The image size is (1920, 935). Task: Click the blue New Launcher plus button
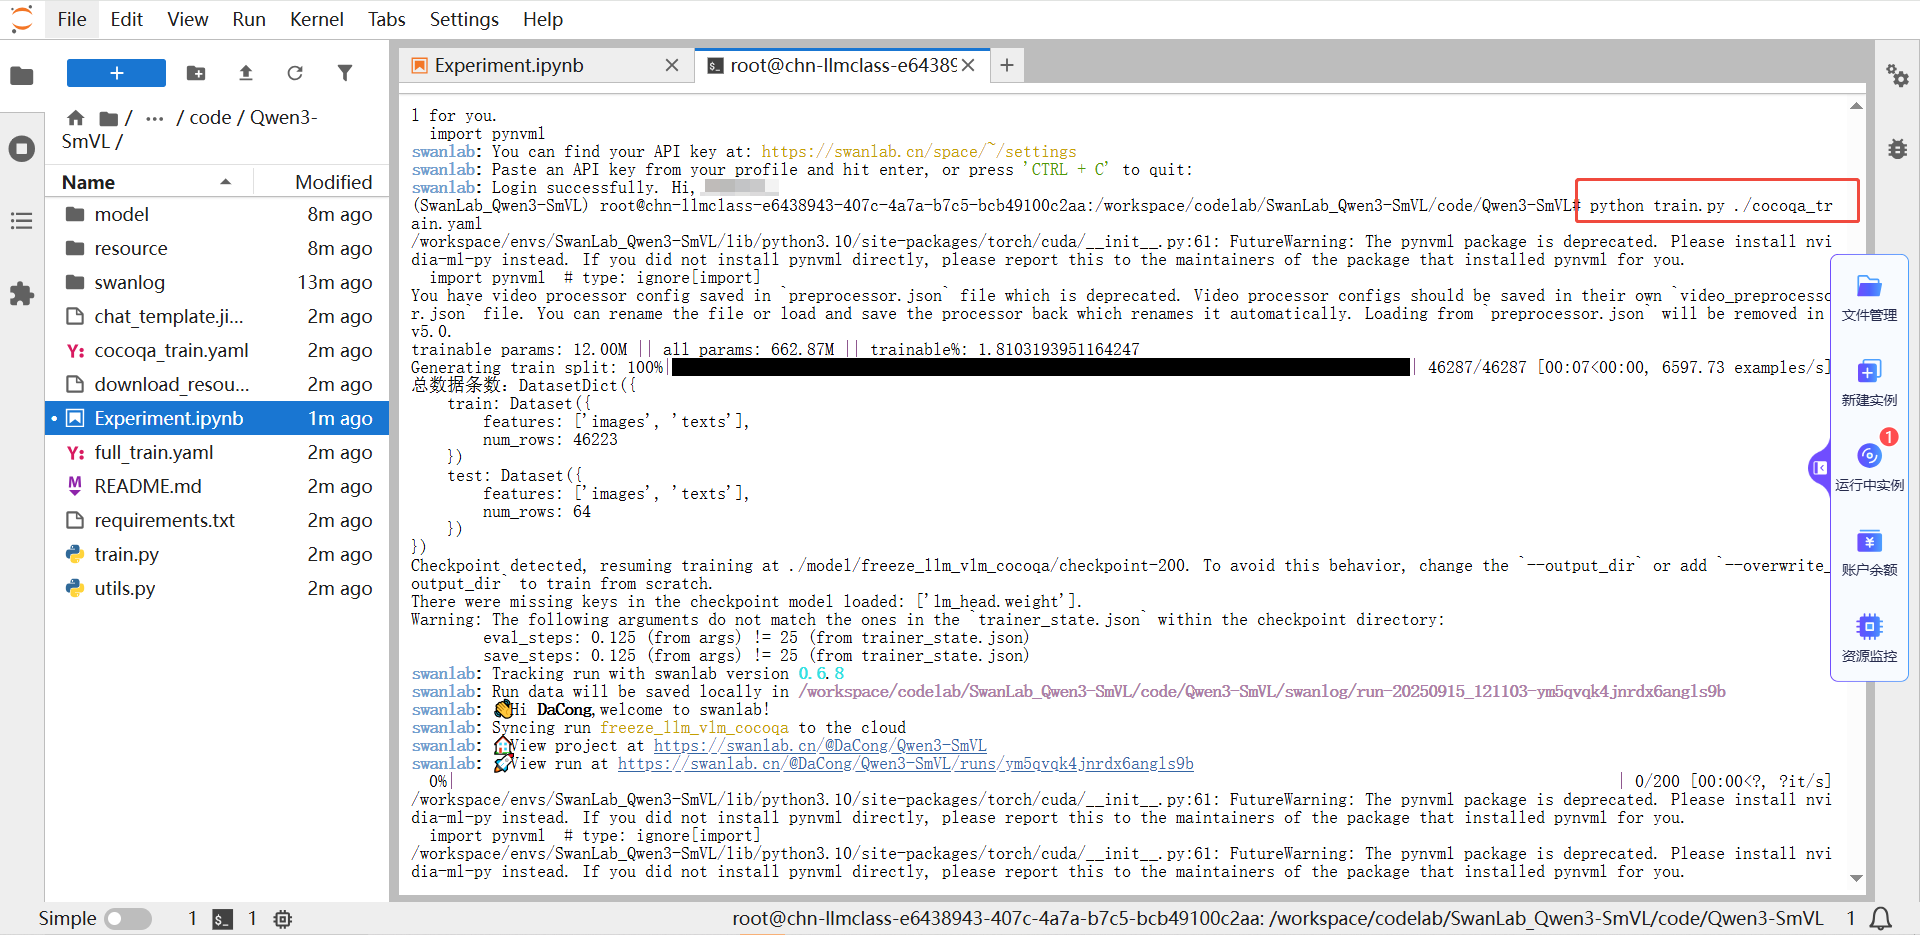click(116, 73)
